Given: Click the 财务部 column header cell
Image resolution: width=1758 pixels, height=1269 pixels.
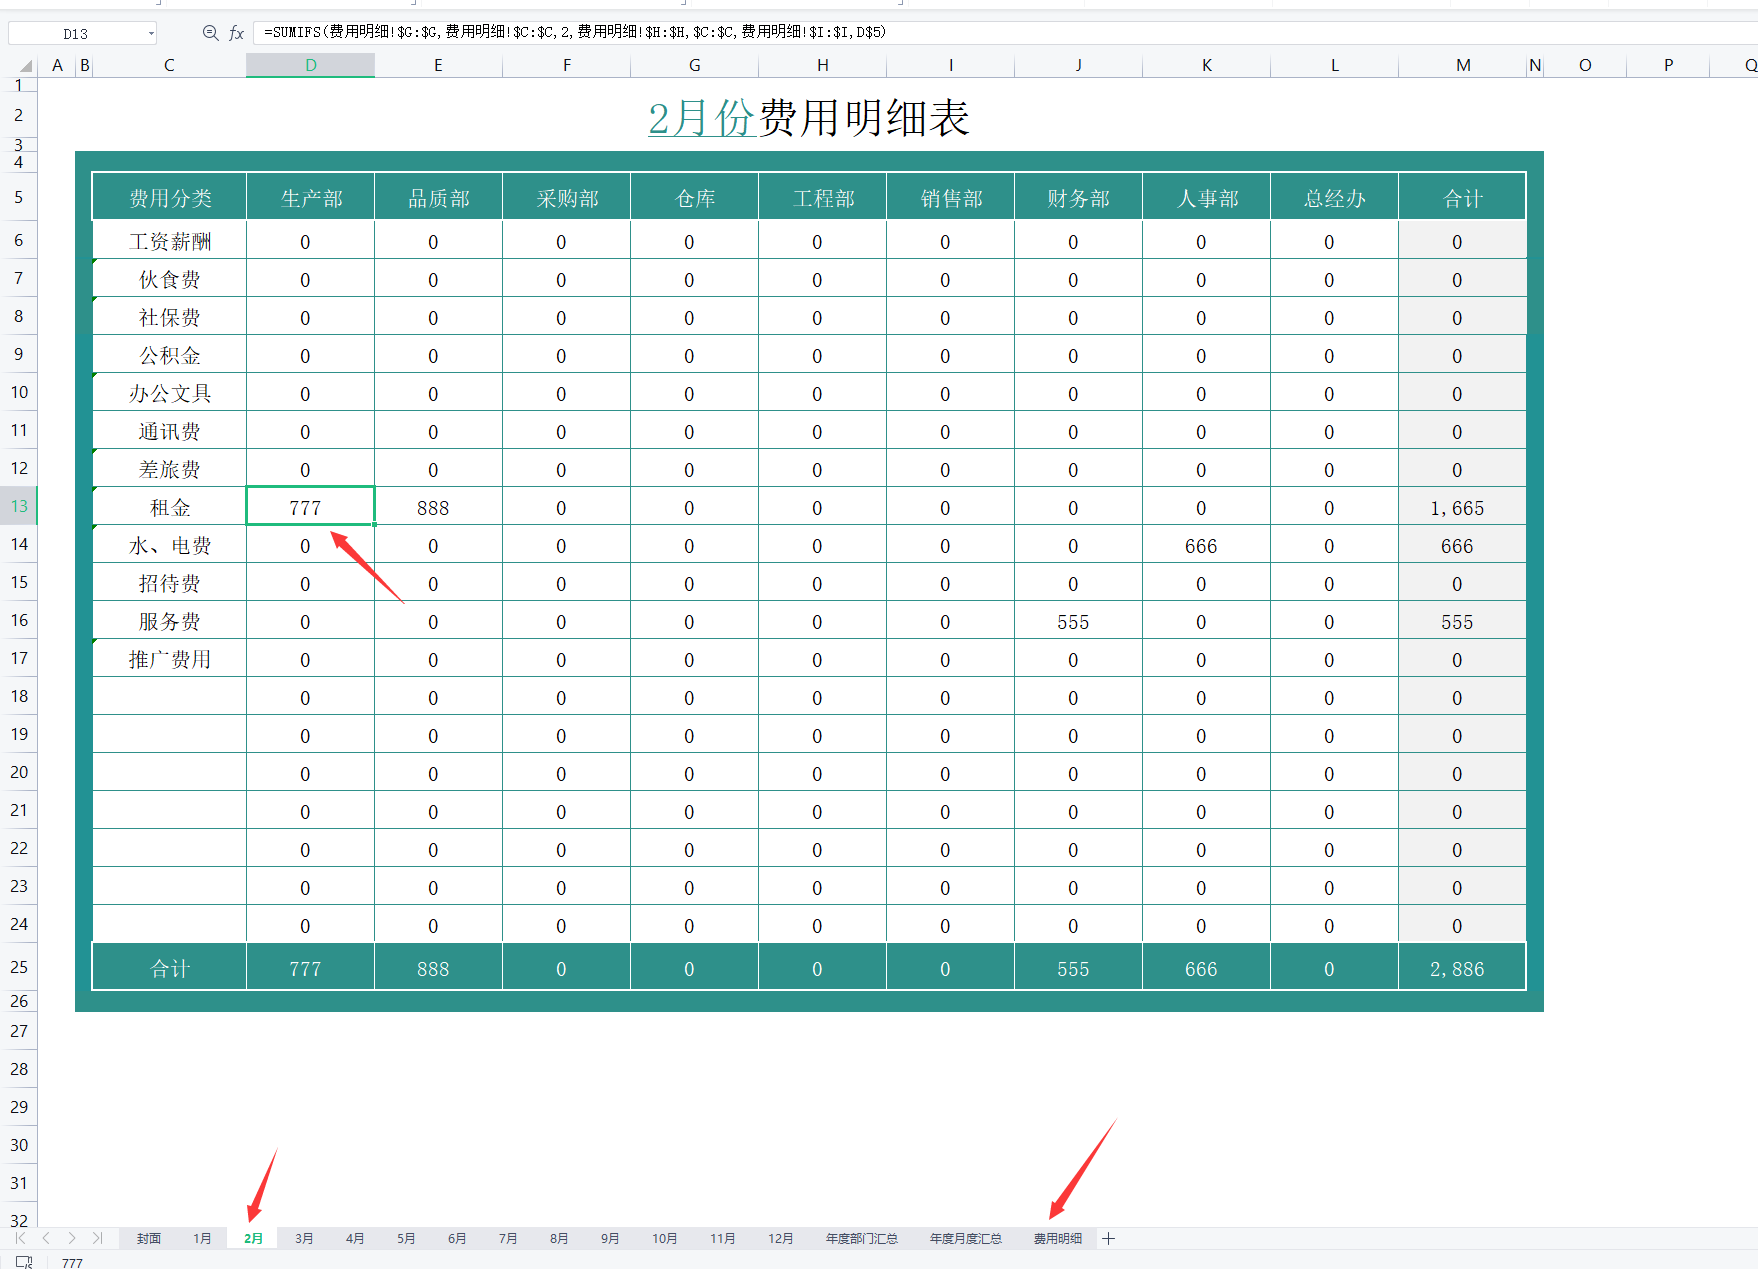Looking at the screenshot, I should click(1079, 198).
